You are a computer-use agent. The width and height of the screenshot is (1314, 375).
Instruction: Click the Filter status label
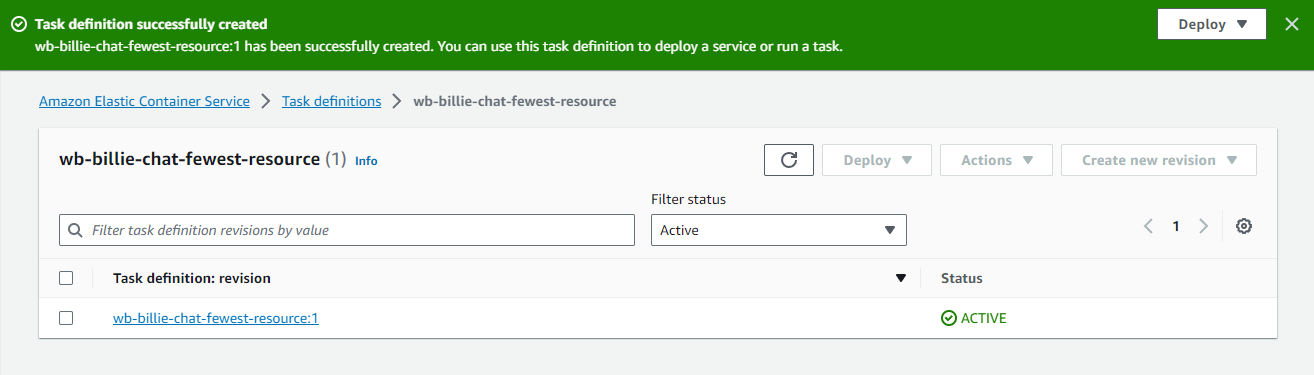click(x=688, y=199)
